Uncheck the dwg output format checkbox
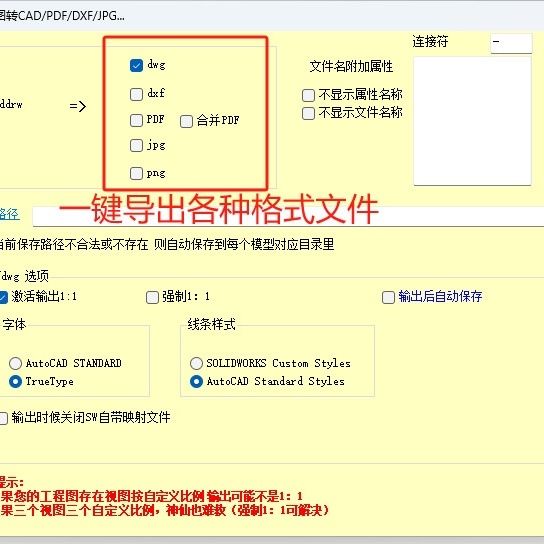Screen dimensions: 544x544 point(136,65)
